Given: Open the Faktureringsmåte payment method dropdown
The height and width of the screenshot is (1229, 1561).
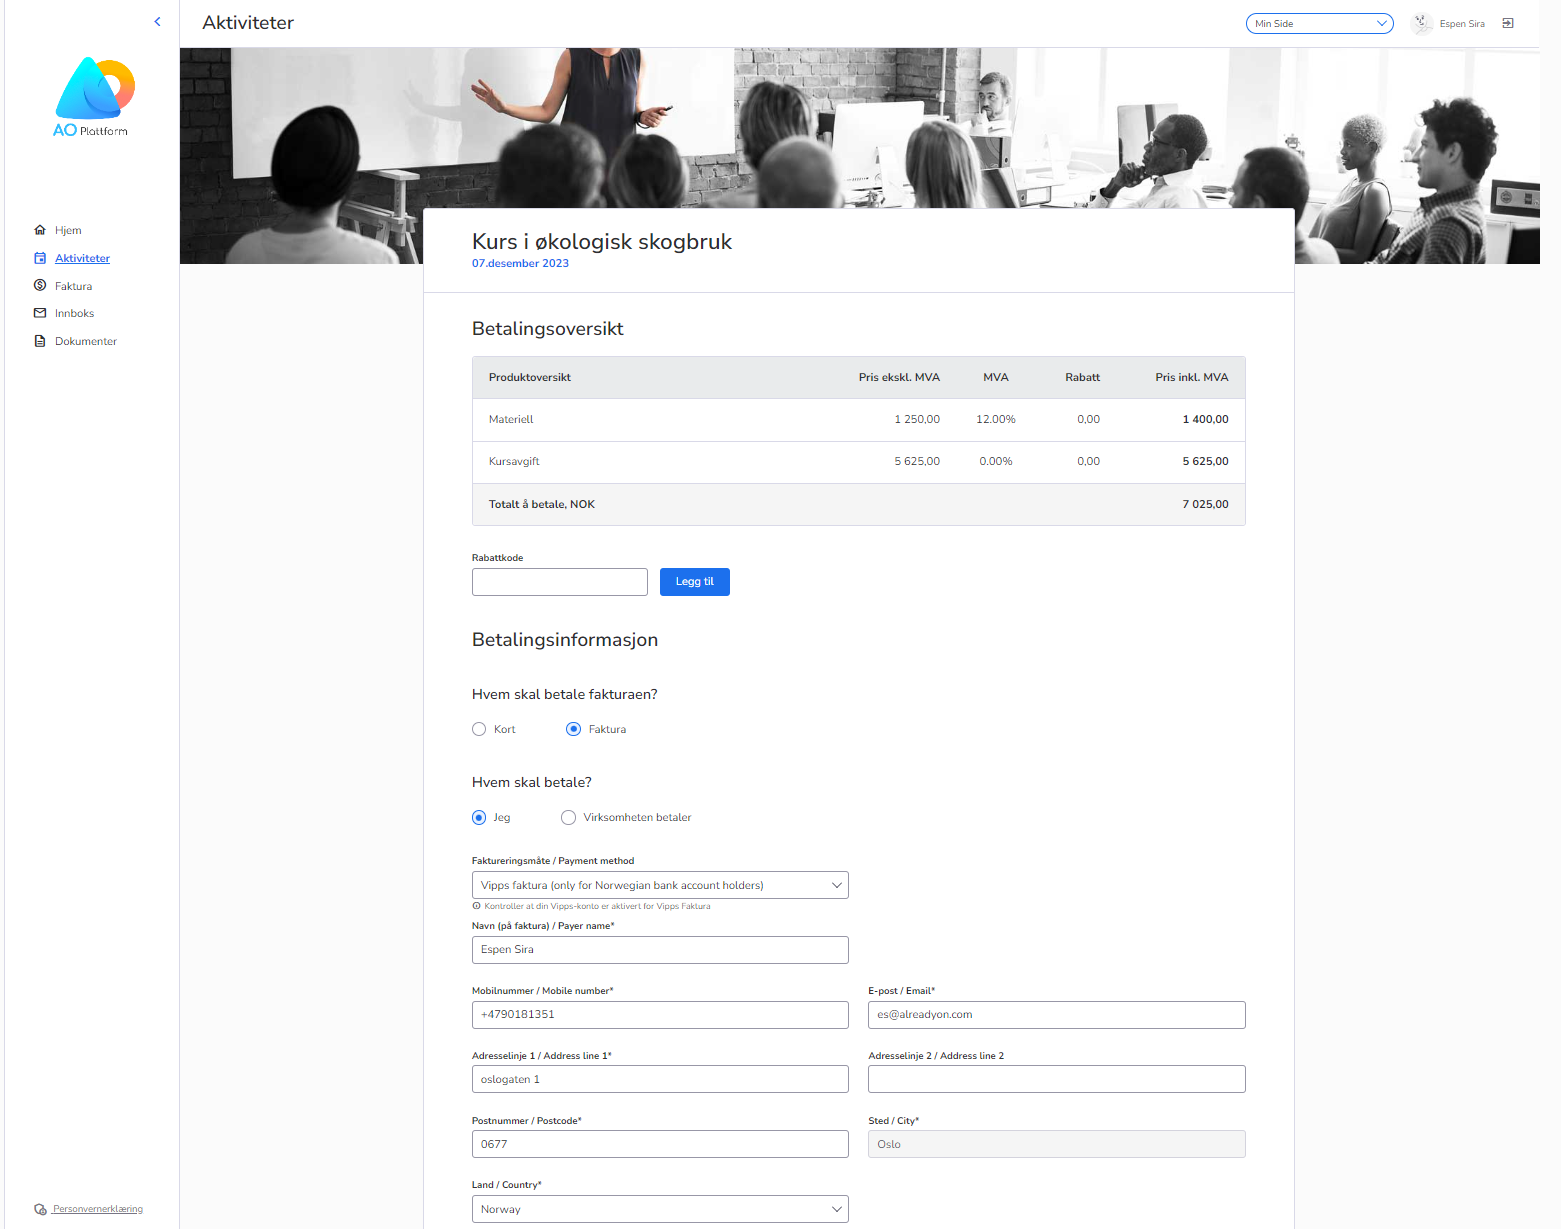Looking at the screenshot, I should tap(660, 885).
